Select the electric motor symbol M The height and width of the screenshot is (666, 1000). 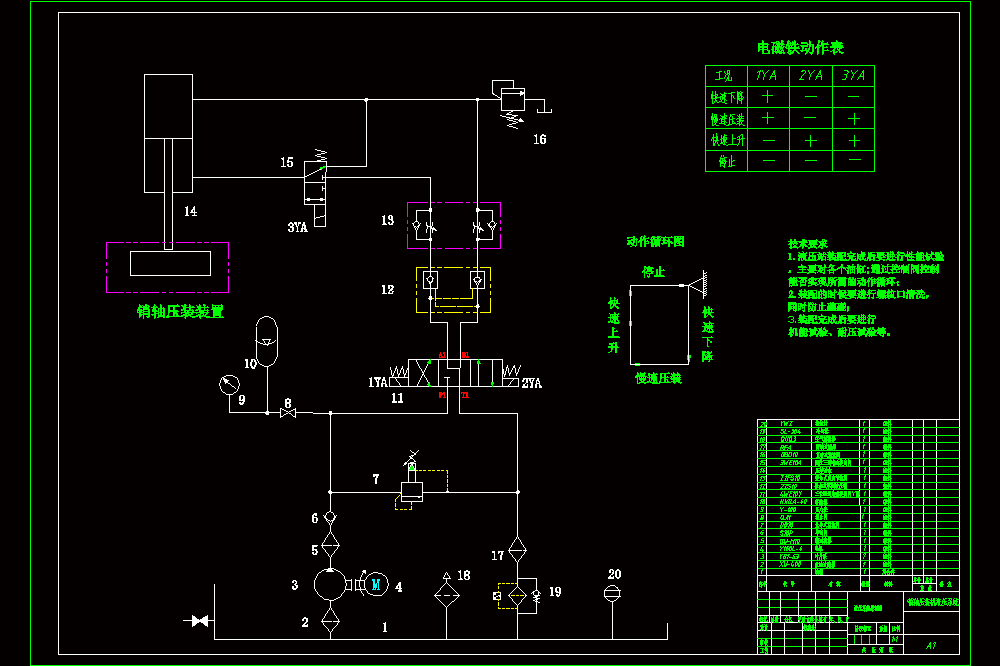pos(376,584)
